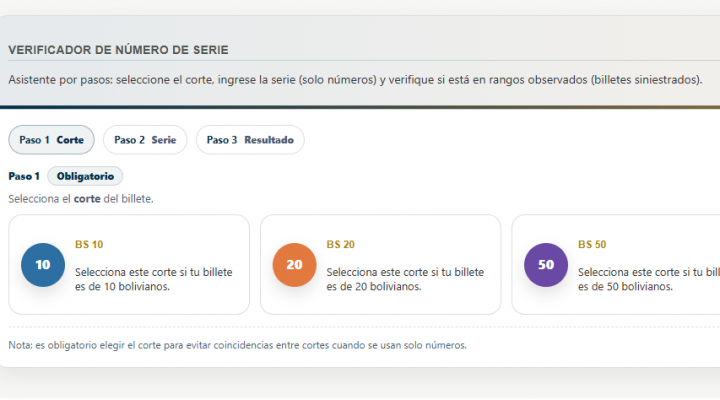The width and height of the screenshot is (720, 400).
Task: Switch to the Paso 2 Serie tab
Action: point(145,140)
